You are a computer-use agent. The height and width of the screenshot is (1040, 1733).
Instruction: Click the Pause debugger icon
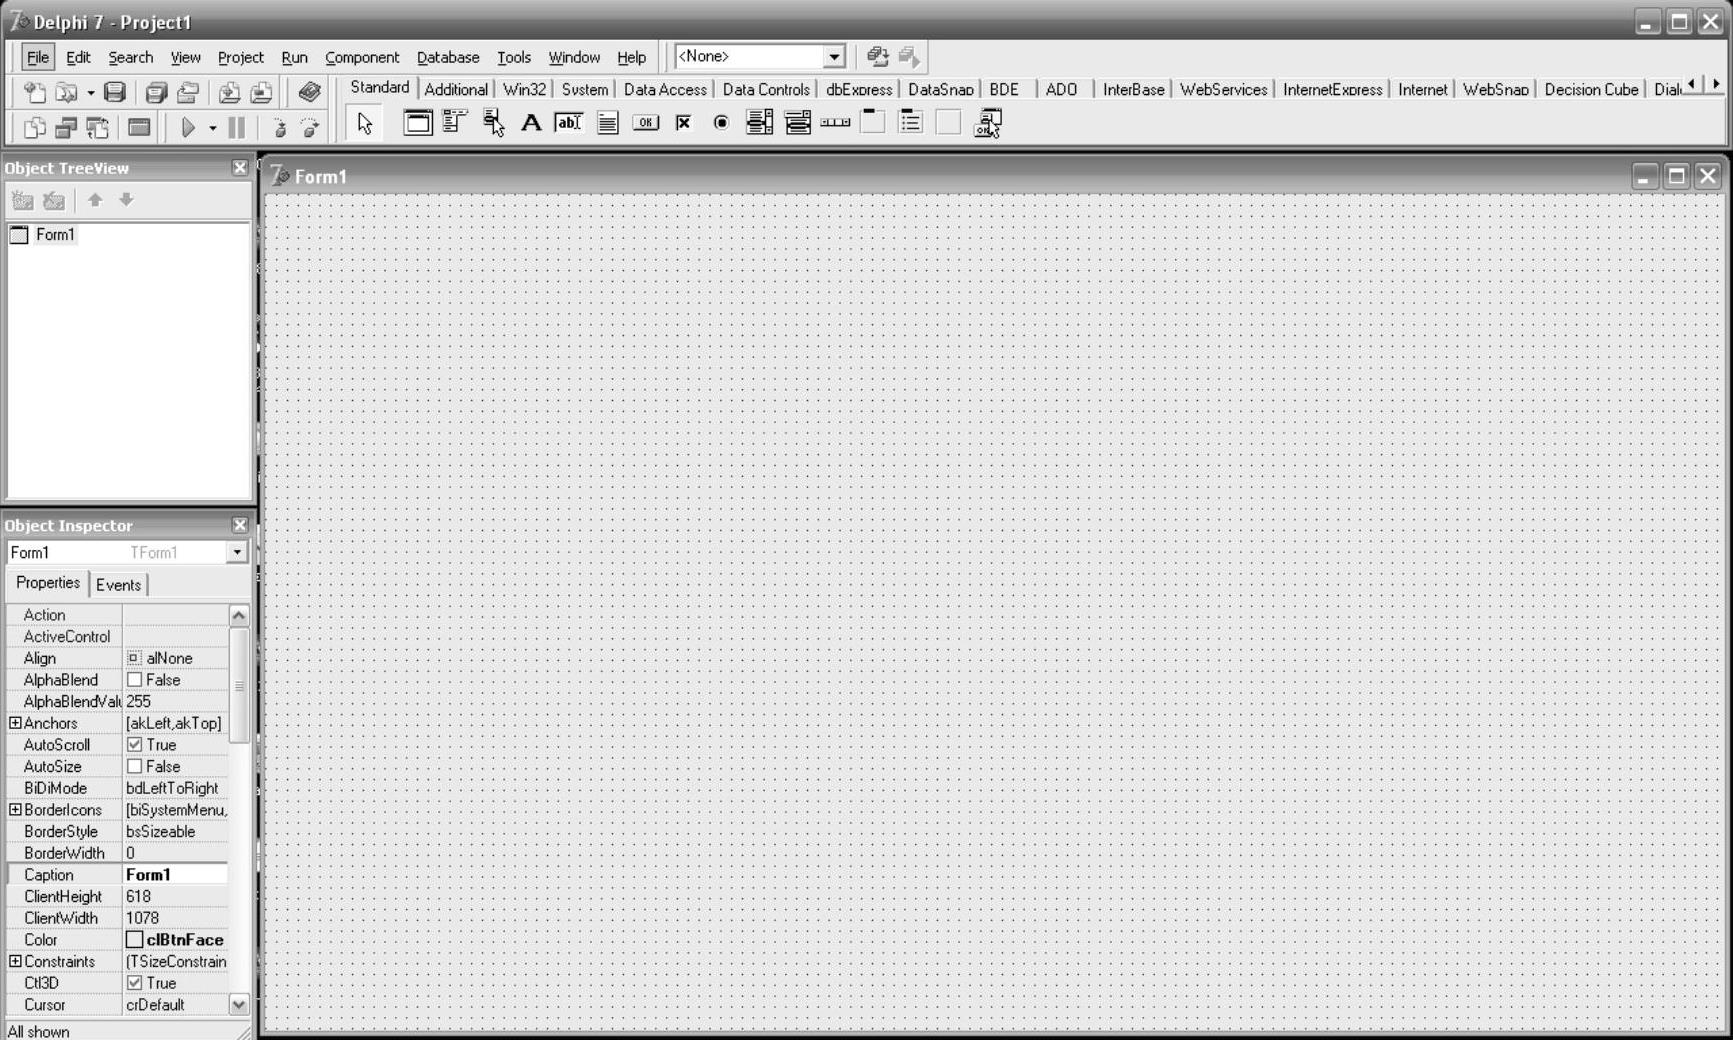237,127
